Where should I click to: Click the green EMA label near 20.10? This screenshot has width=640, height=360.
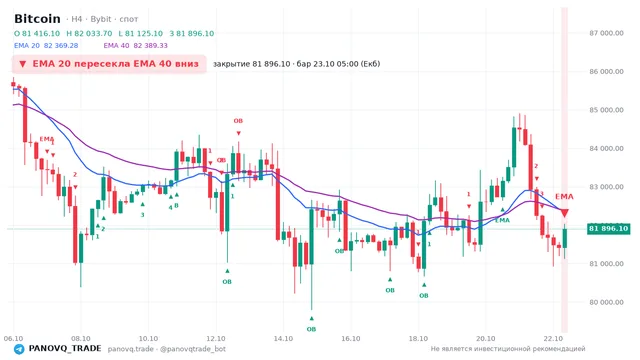[502, 220]
